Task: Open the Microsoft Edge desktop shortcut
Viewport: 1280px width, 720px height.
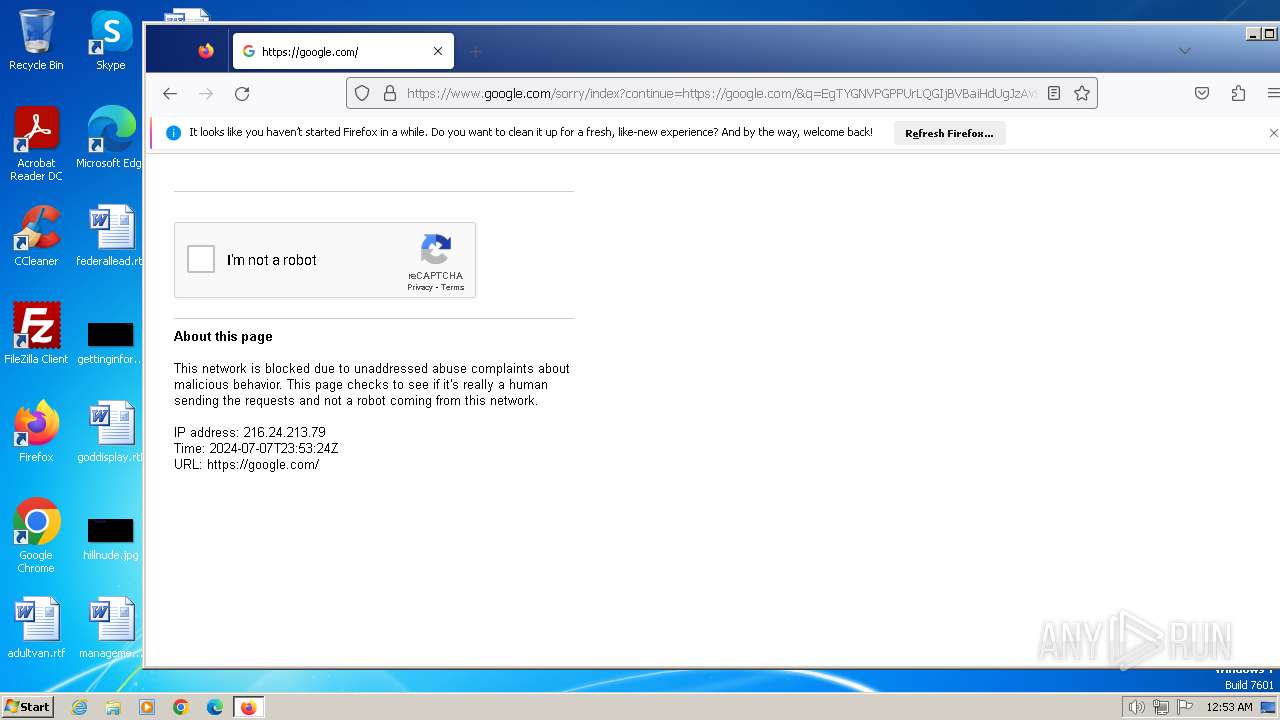Action: pyautogui.click(x=111, y=138)
